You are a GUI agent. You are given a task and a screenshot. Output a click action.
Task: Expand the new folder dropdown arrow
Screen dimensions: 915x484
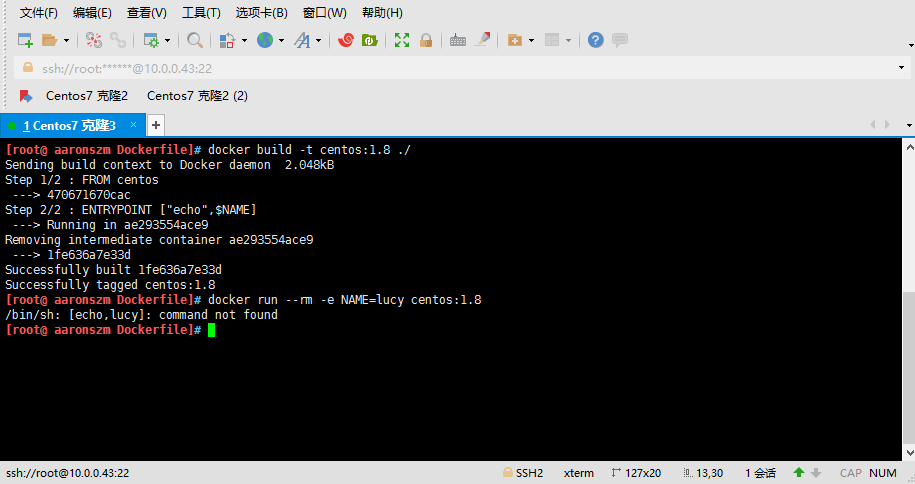click(531, 40)
